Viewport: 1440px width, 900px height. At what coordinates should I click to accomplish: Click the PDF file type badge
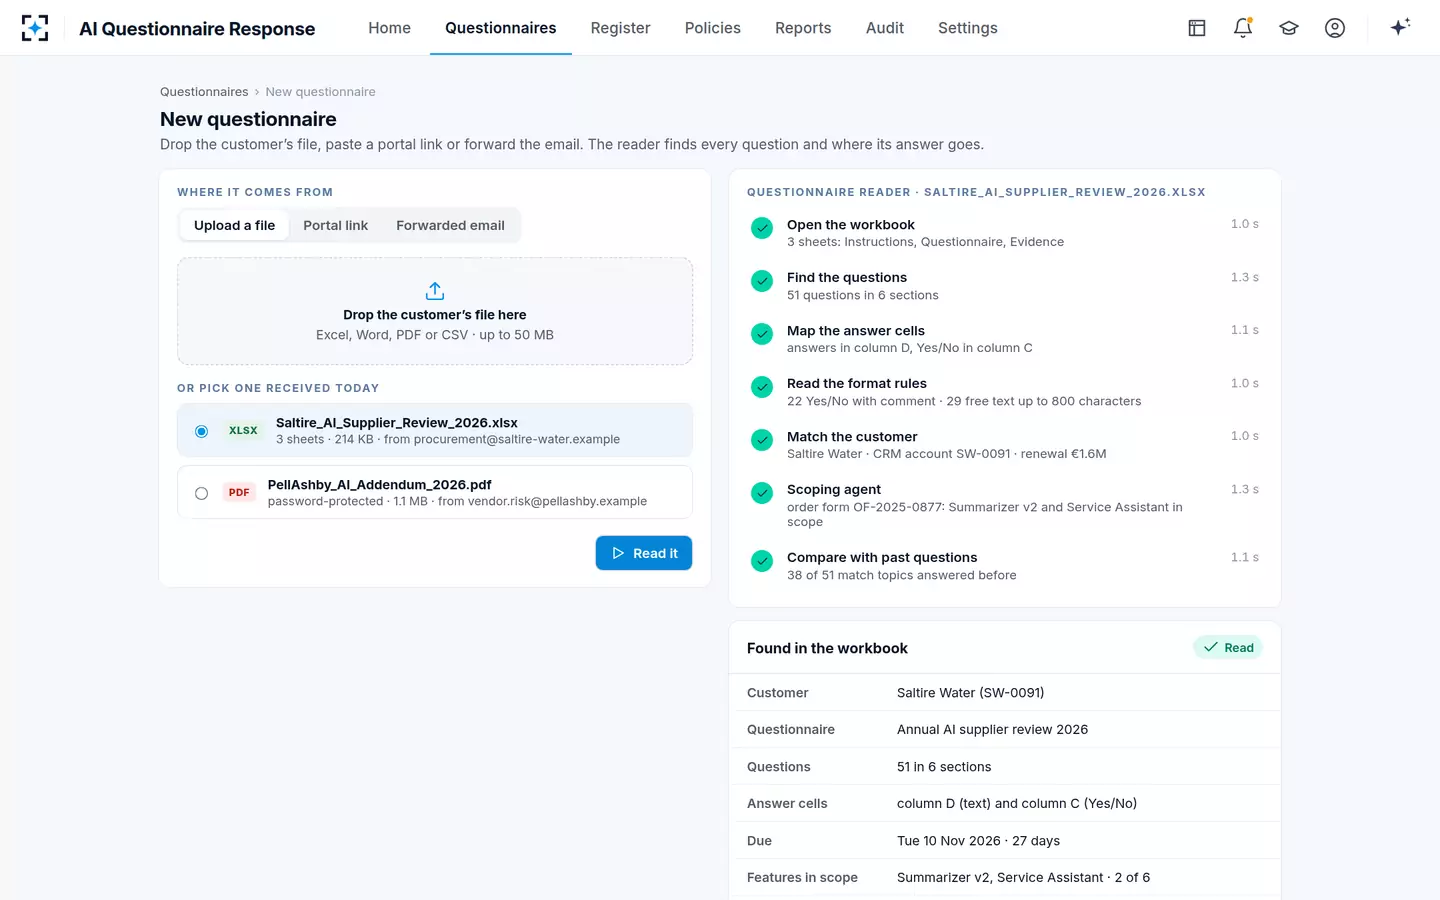tap(239, 493)
